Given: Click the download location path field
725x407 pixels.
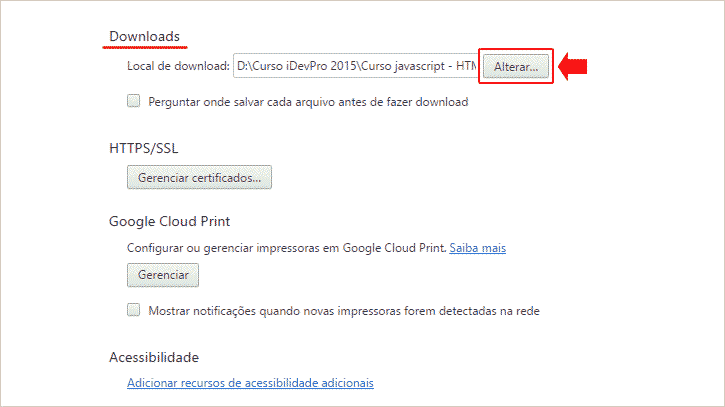Looking at the screenshot, I should 356,66.
